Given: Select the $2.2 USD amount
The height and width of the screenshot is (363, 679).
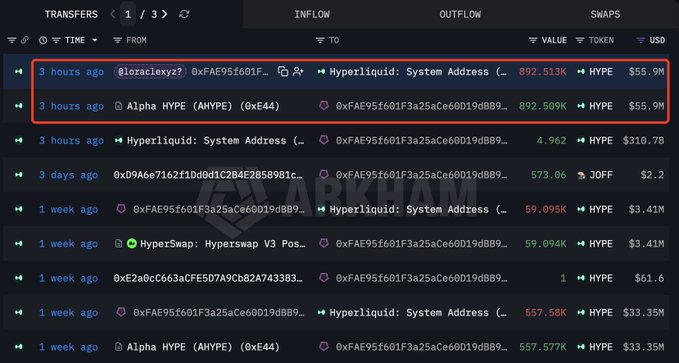Looking at the screenshot, I should (653, 175).
